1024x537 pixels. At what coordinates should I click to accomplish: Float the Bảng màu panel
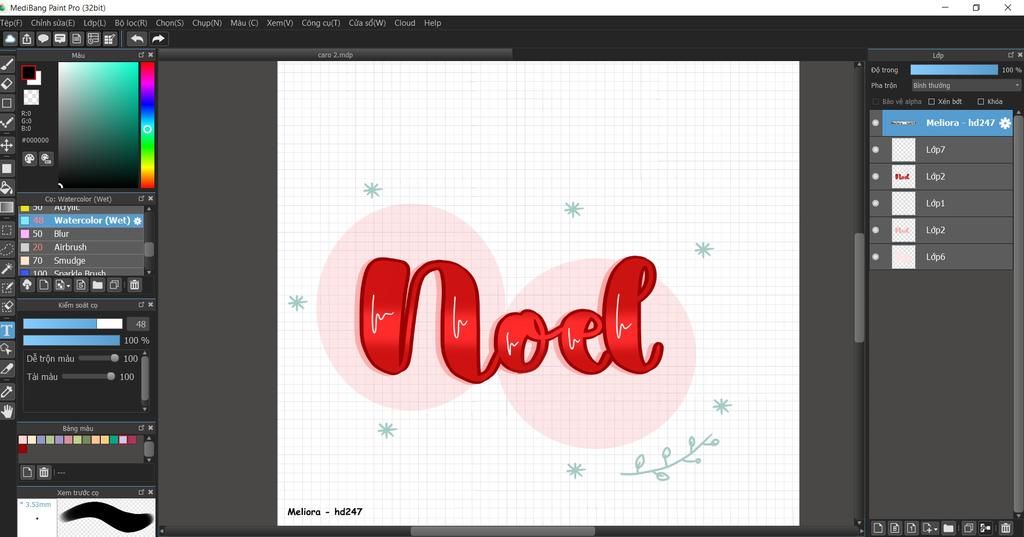141,428
